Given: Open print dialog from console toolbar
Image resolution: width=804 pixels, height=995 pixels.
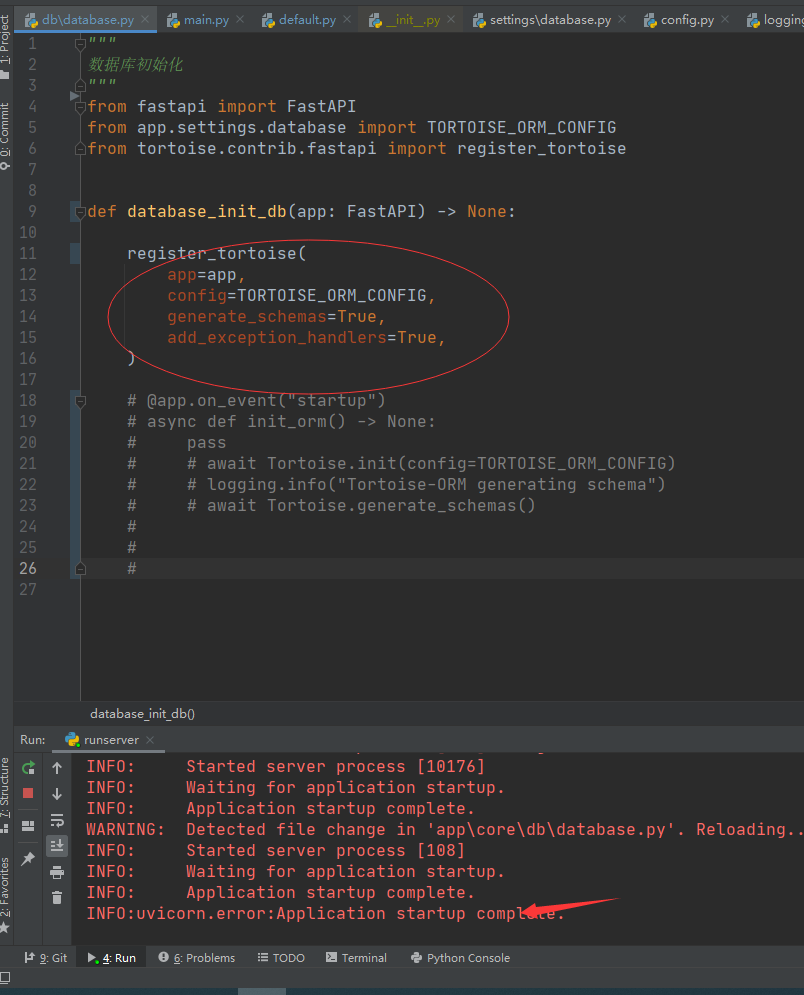Looking at the screenshot, I should point(57,874).
